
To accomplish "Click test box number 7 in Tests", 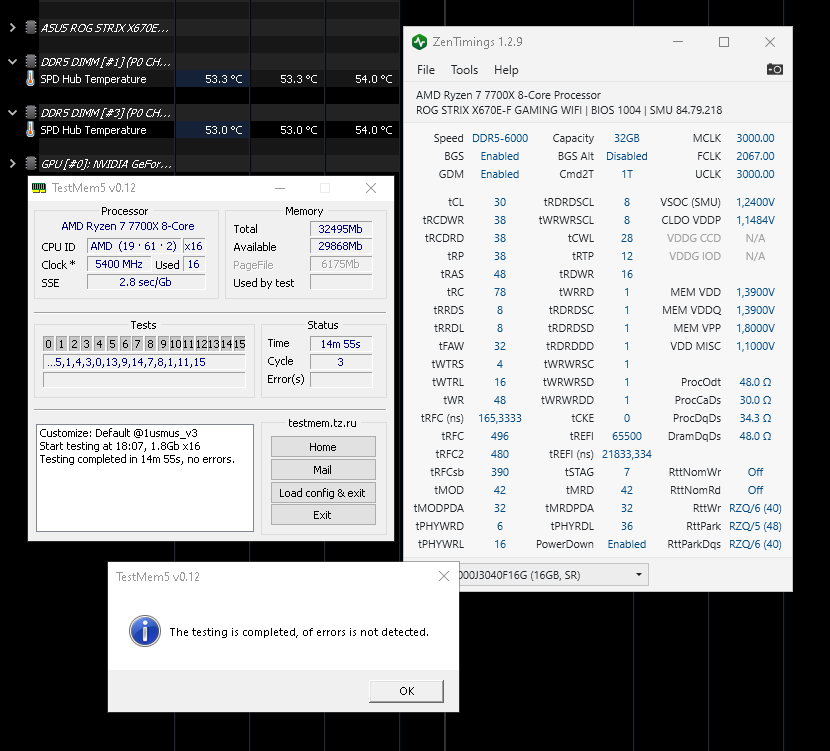I will (x=138, y=344).
